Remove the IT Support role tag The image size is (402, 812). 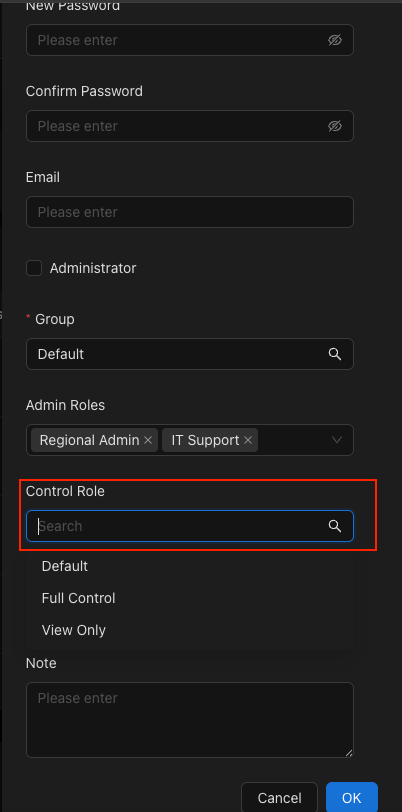(x=248, y=440)
